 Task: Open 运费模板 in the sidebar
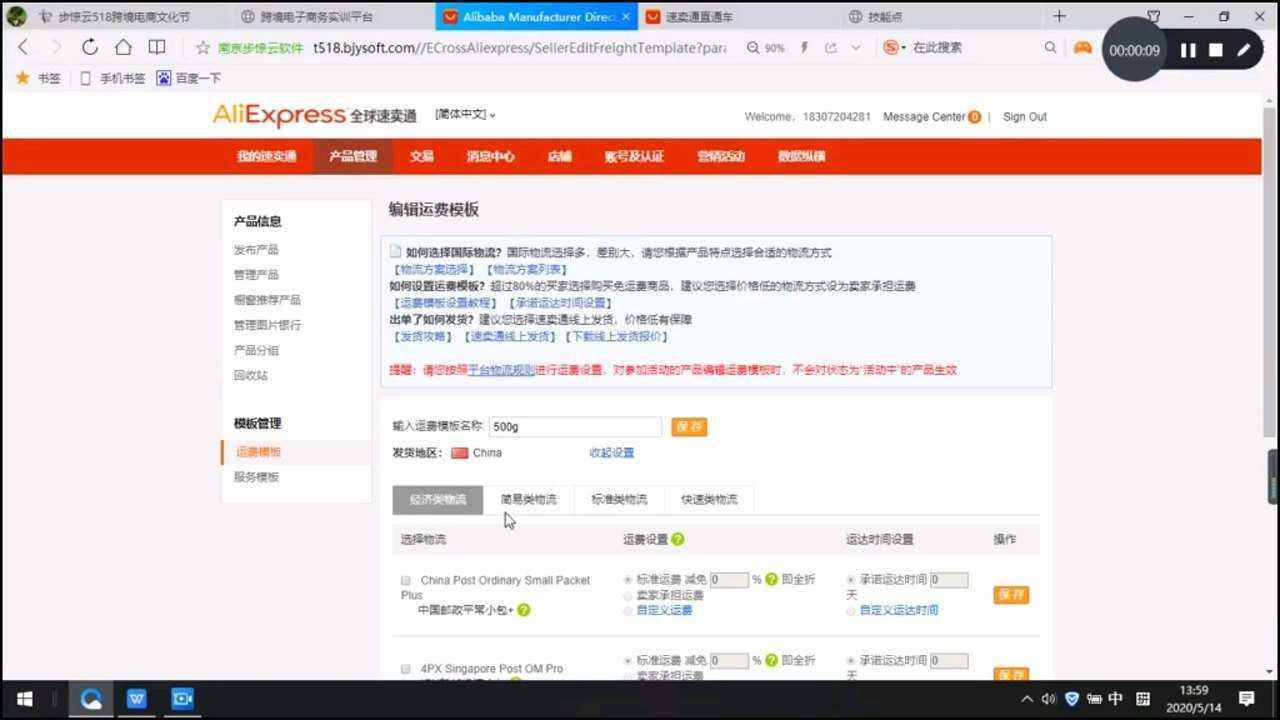(x=258, y=452)
